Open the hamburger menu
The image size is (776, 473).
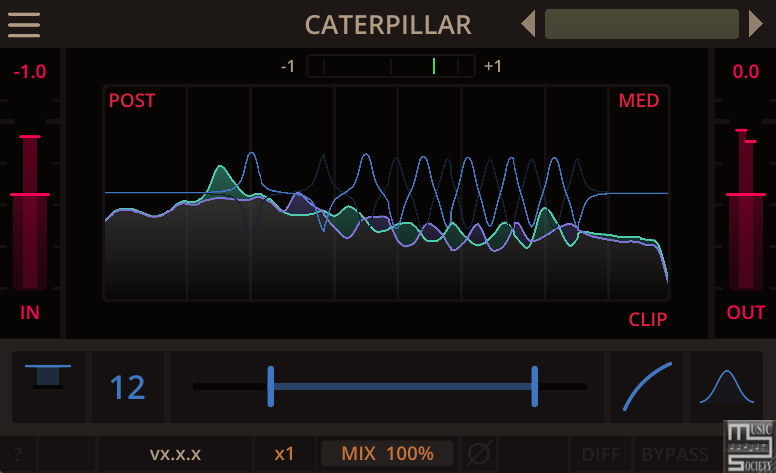[24, 25]
